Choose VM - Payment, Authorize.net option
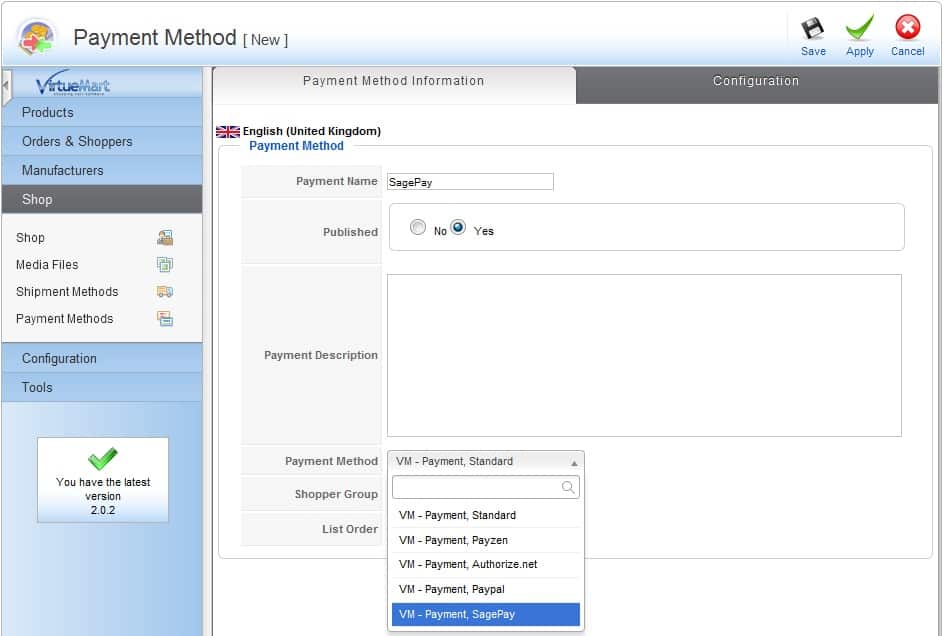The height and width of the screenshot is (636, 946). coord(486,565)
